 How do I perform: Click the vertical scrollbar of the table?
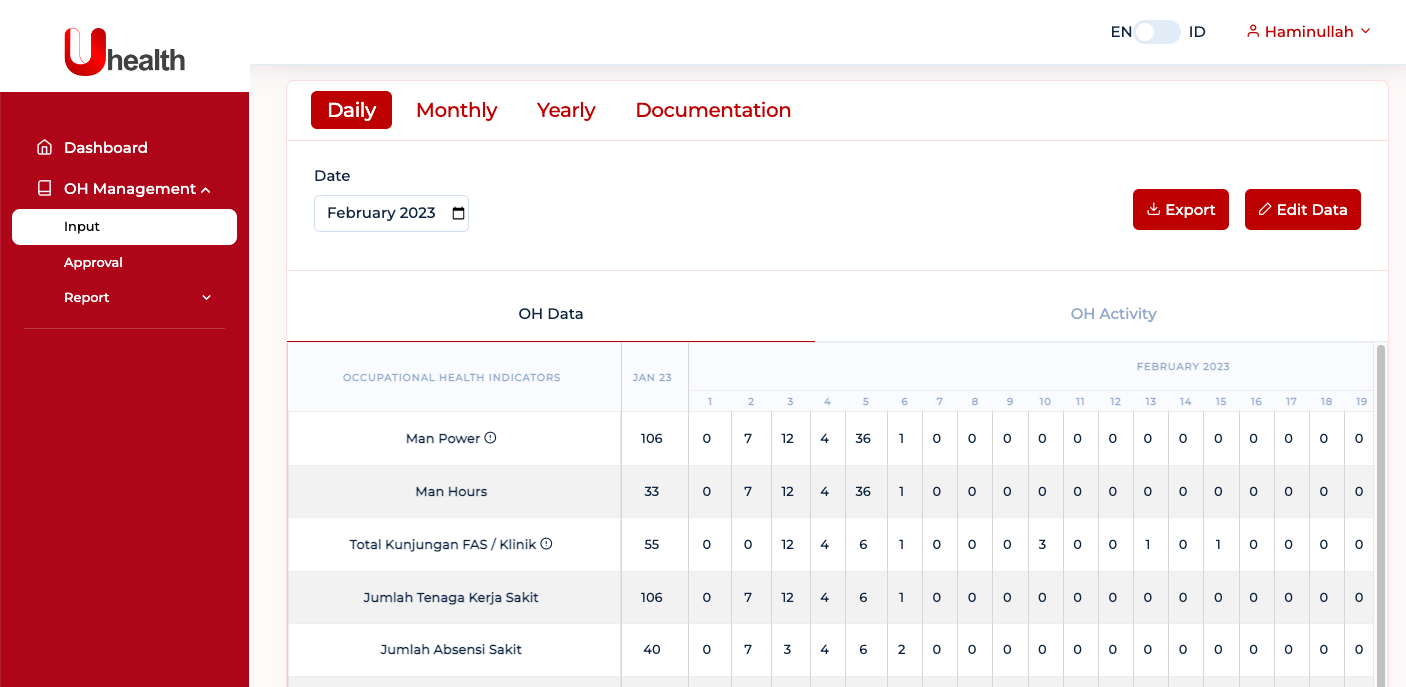click(x=1381, y=514)
